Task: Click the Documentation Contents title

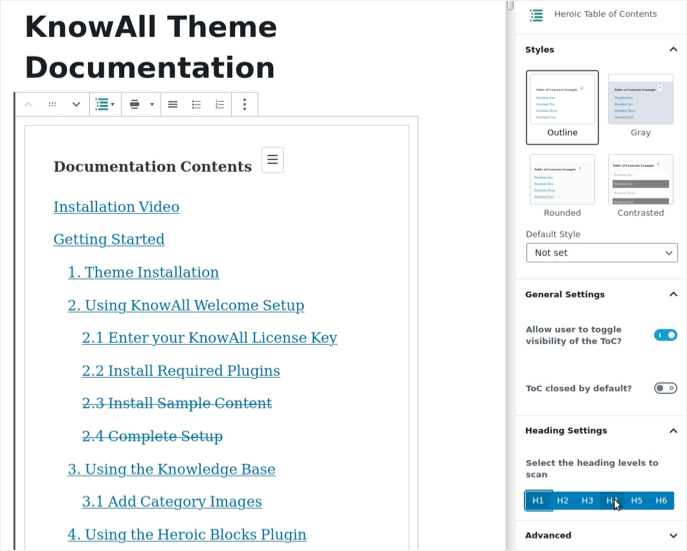Action: [x=152, y=166]
